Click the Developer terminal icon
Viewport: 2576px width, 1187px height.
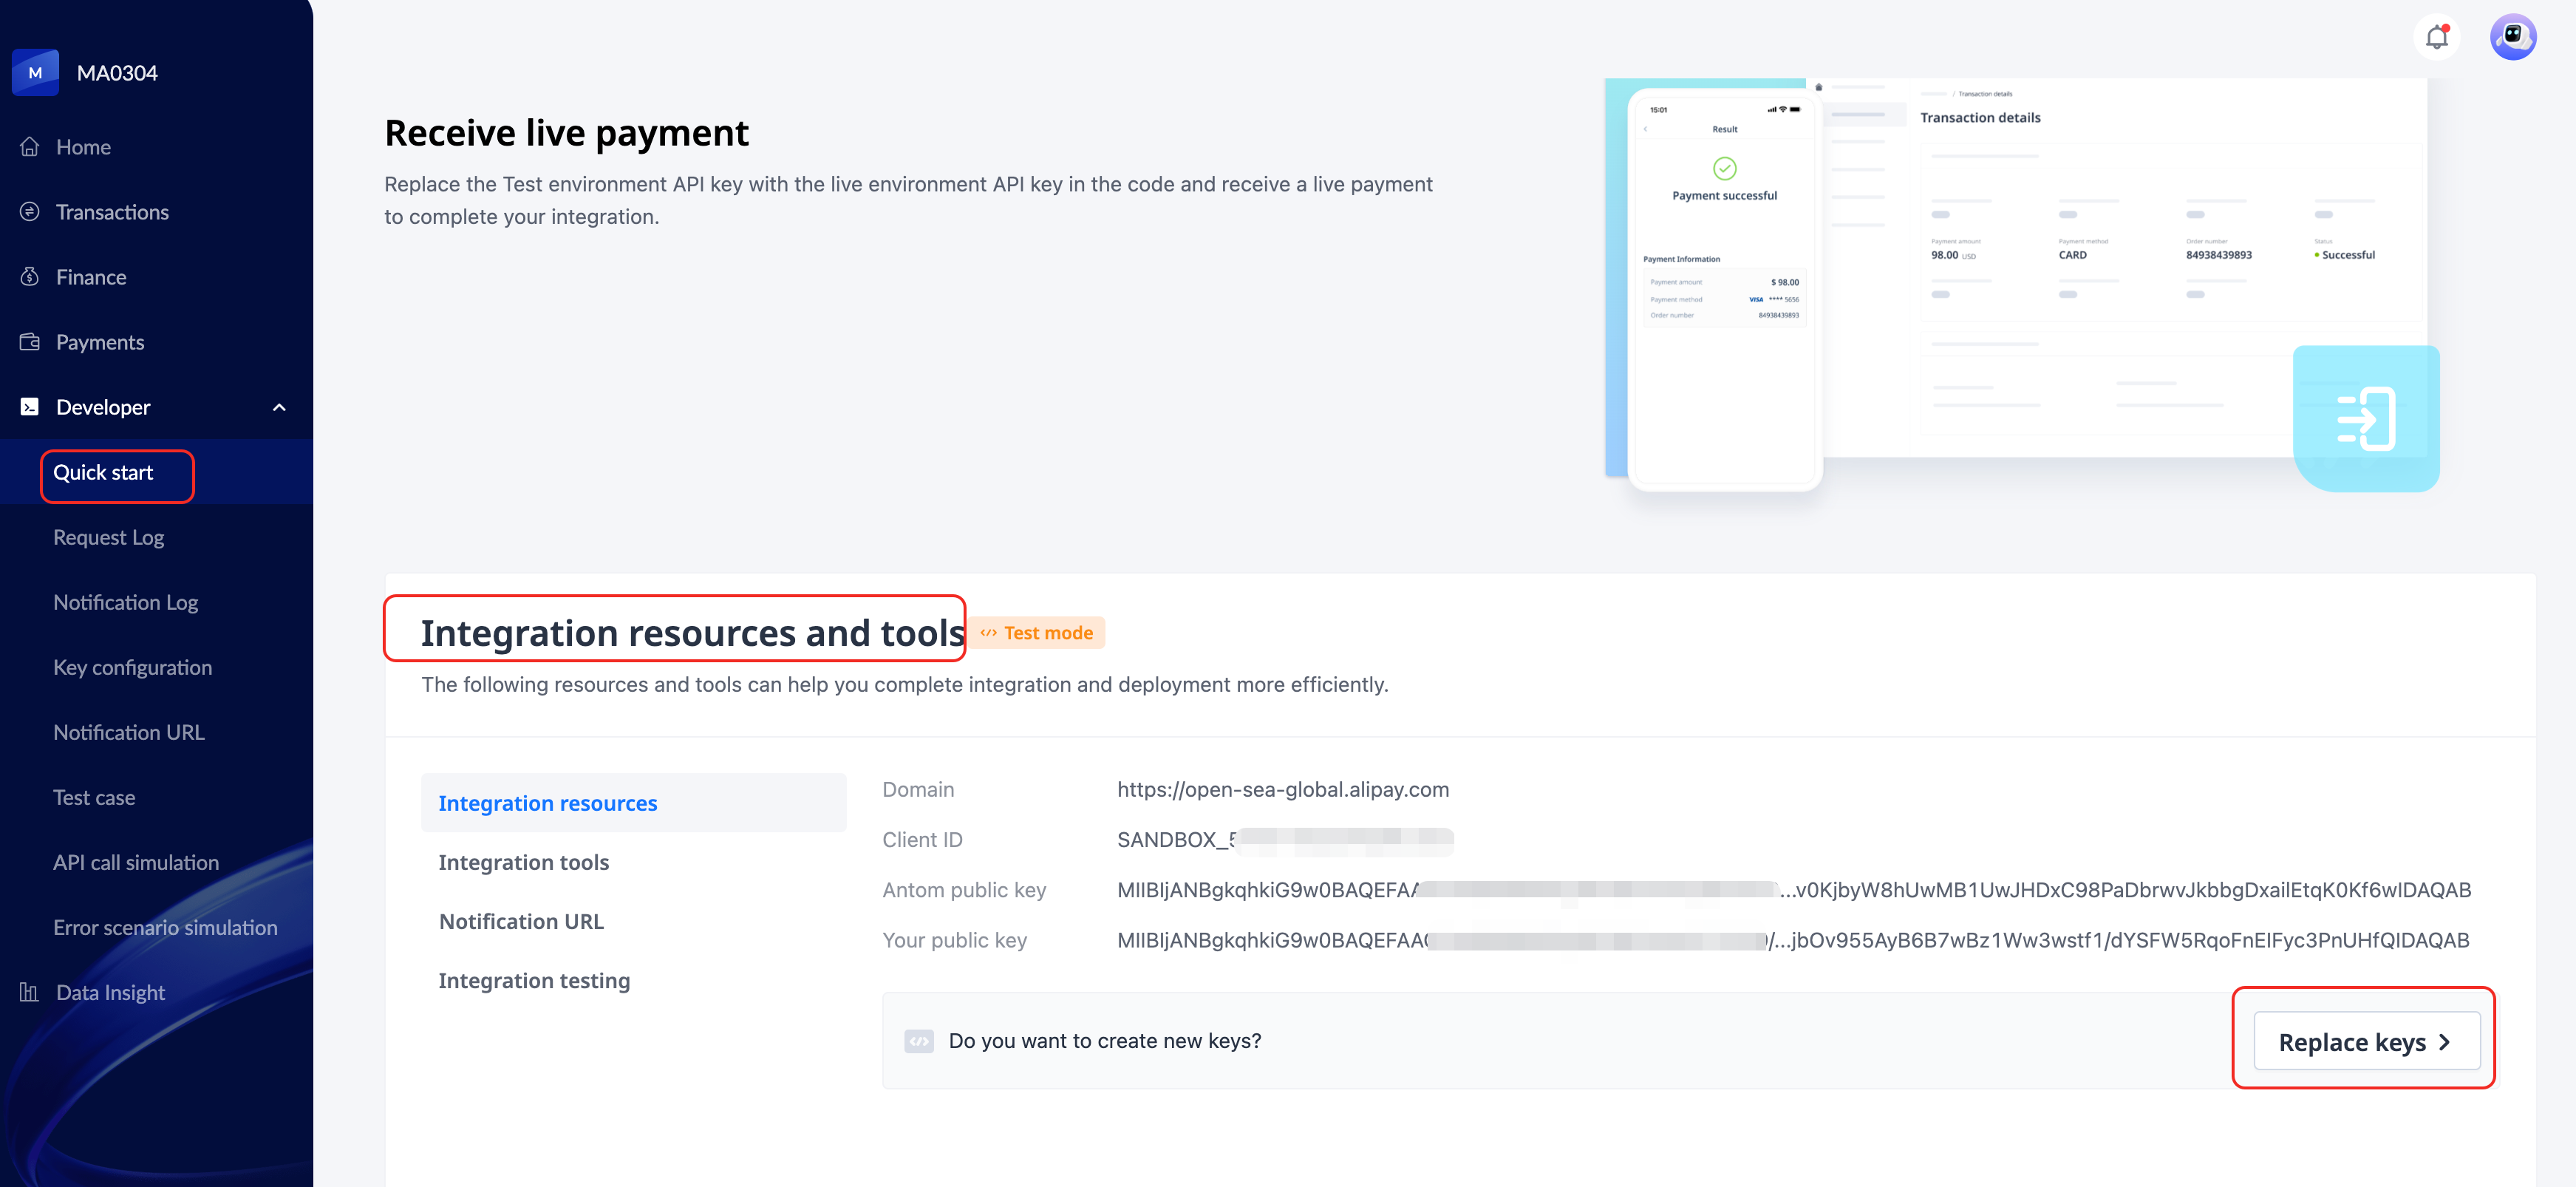coord(30,407)
